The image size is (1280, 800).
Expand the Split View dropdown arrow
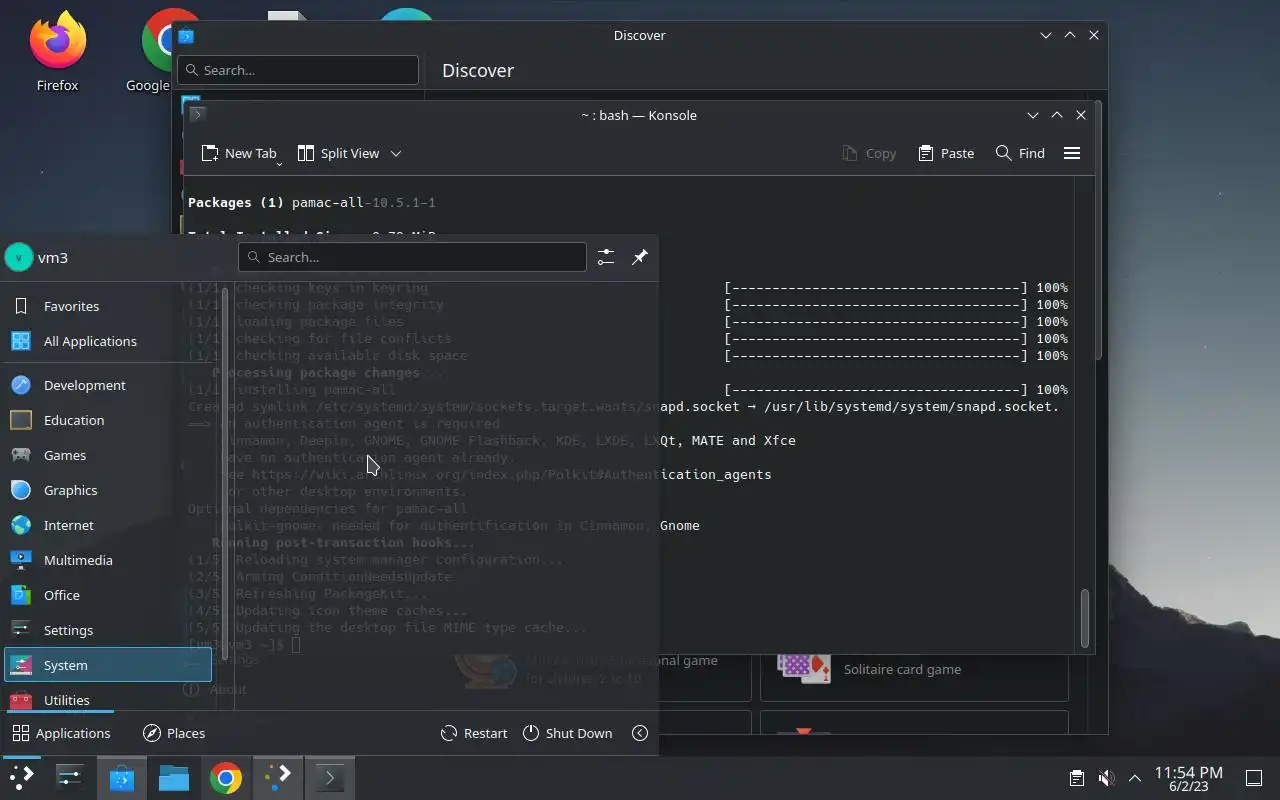coord(396,153)
